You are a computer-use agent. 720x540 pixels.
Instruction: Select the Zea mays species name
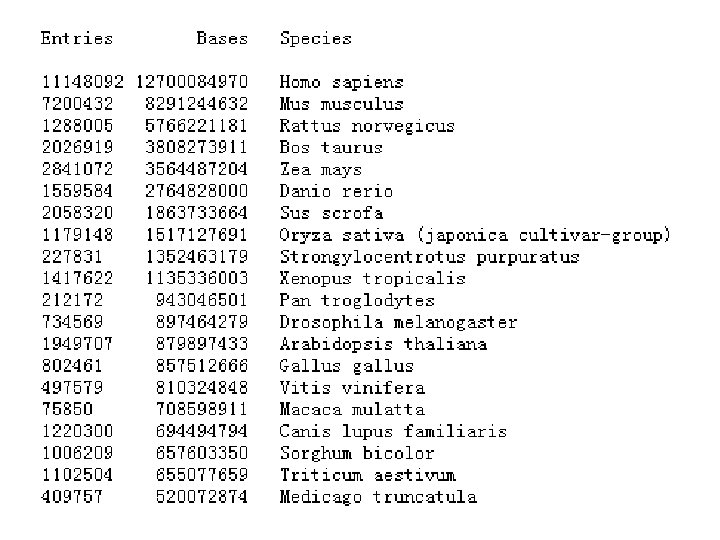pyautogui.click(x=320, y=170)
